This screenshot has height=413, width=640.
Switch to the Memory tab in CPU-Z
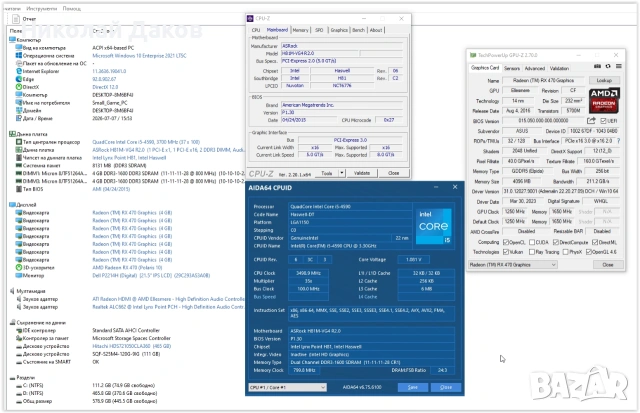click(x=300, y=30)
